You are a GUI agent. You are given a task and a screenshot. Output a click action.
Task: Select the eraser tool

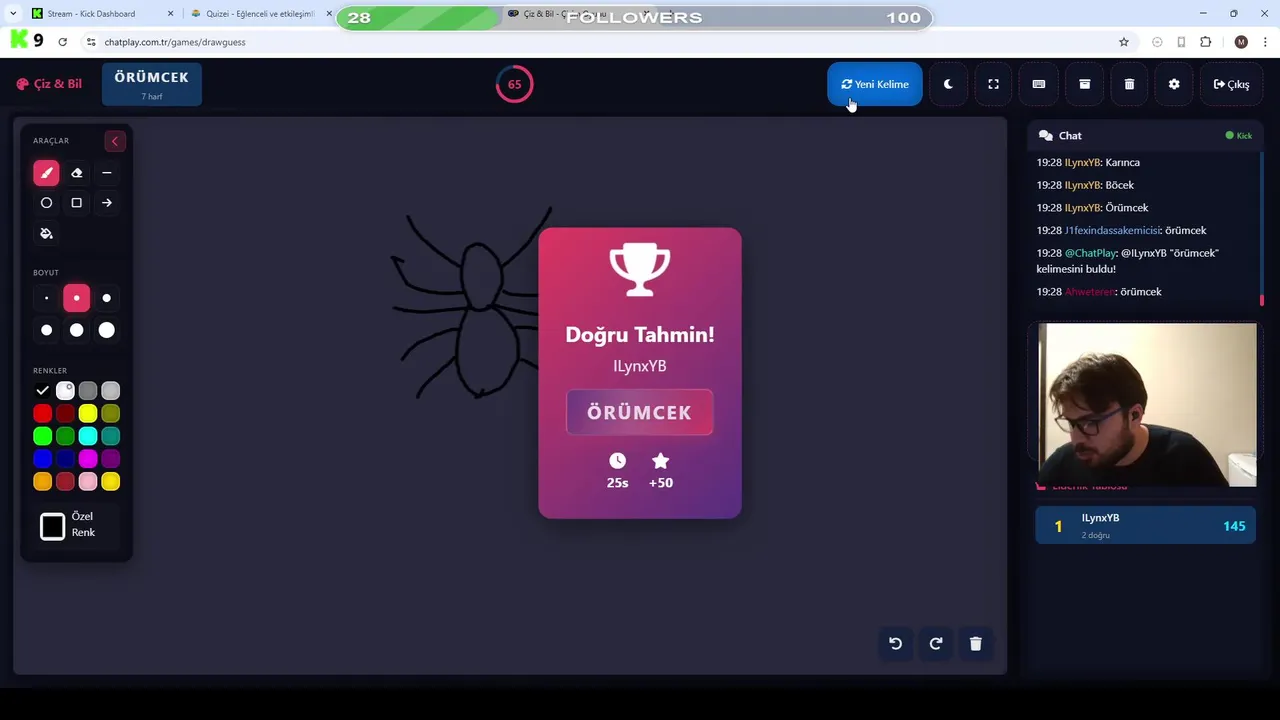(x=76, y=173)
